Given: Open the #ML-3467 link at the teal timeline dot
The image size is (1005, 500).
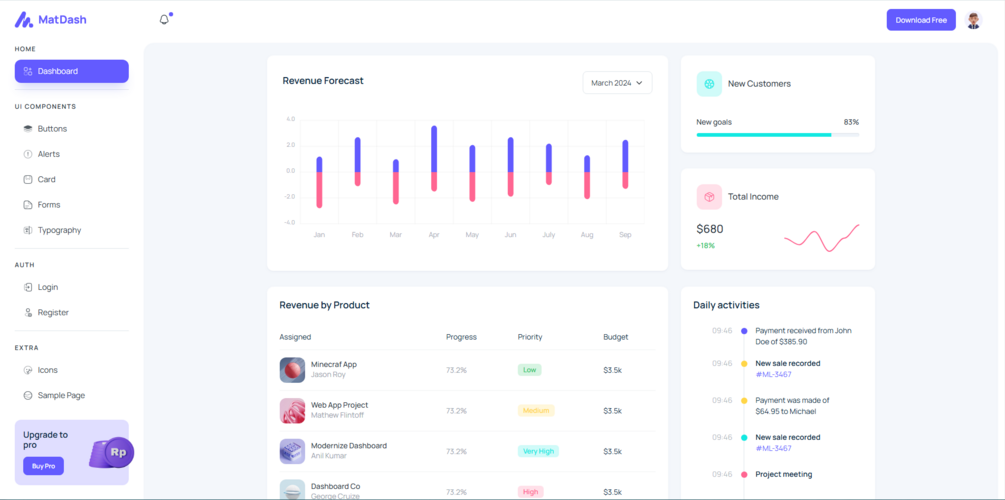Looking at the screenshot, I should pos(773,448).
